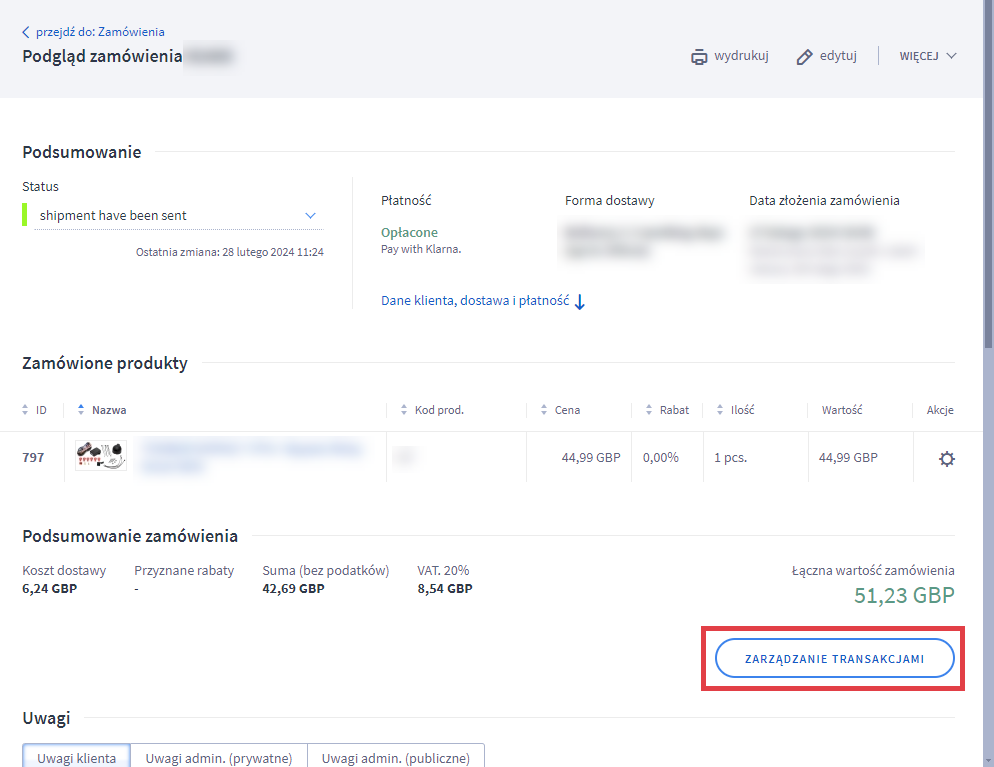Viewport: 994px width, 767px height.
Task: Sort products by ID column arrows
Action: (x=25, y=410)
